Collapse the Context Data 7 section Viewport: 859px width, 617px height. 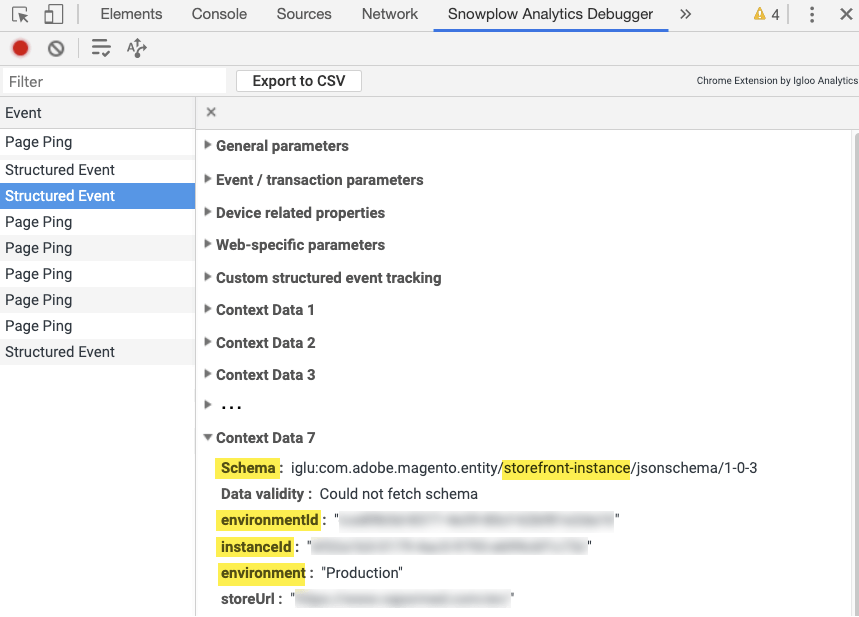265,438
